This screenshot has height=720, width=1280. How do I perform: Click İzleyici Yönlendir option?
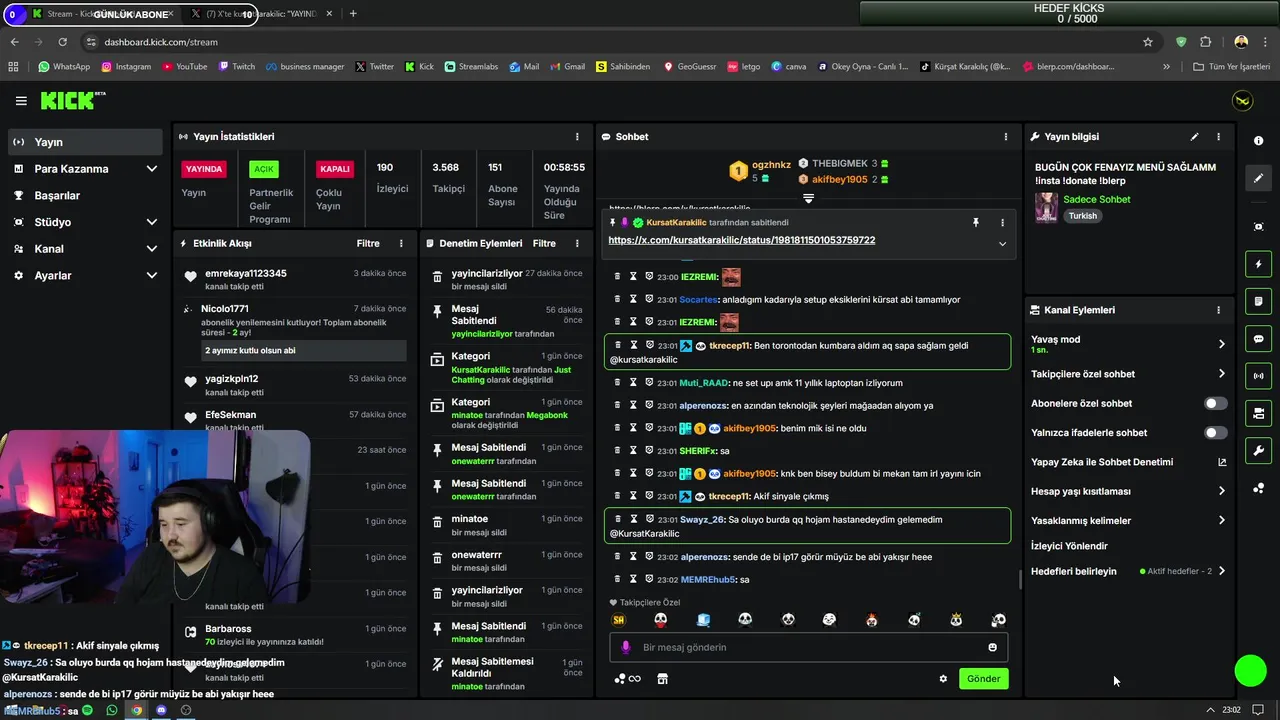coord(1069,546)
